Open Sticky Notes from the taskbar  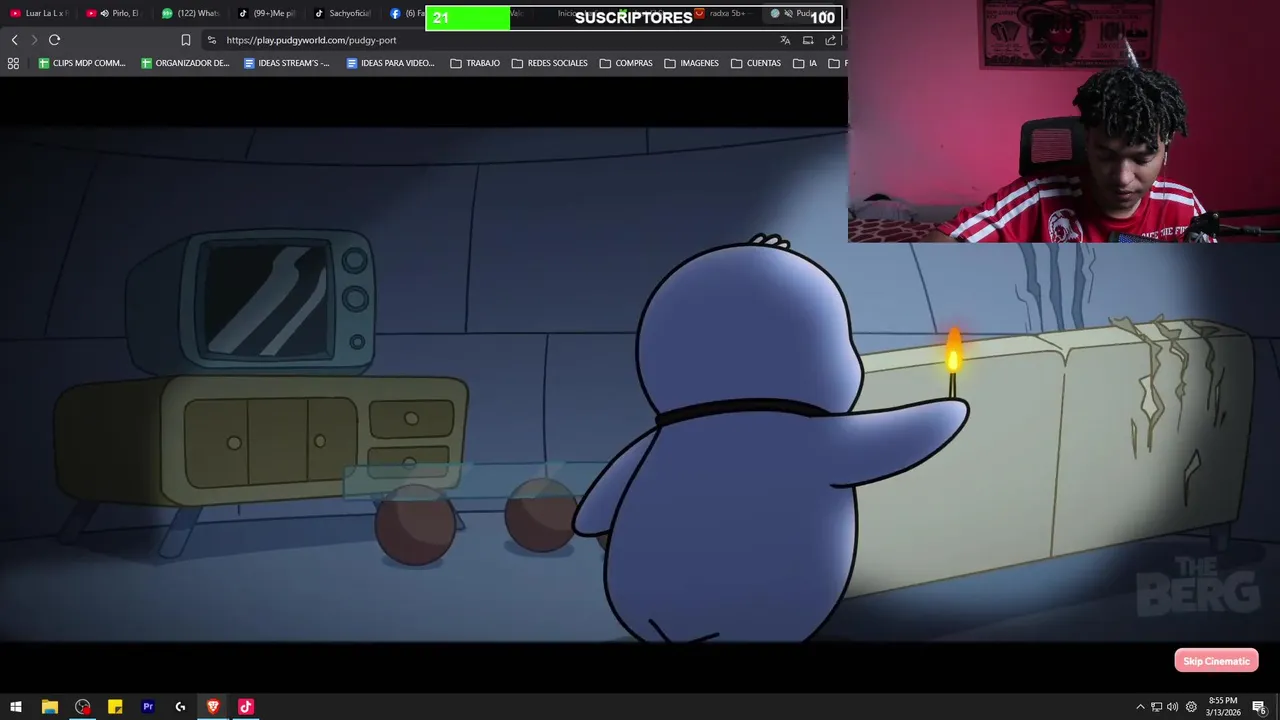coord(115,707)
